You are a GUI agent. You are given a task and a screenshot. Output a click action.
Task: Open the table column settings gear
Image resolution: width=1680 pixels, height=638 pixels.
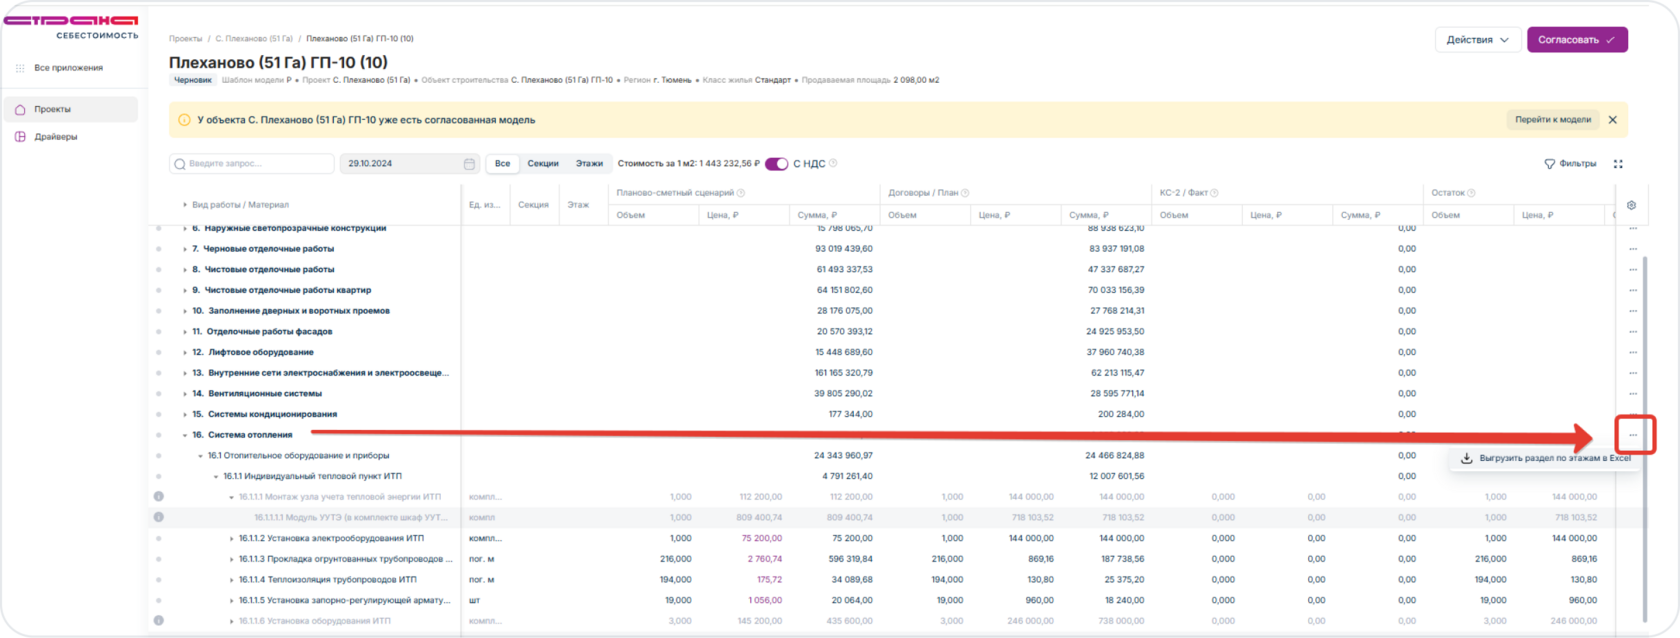pos(1631,205)
